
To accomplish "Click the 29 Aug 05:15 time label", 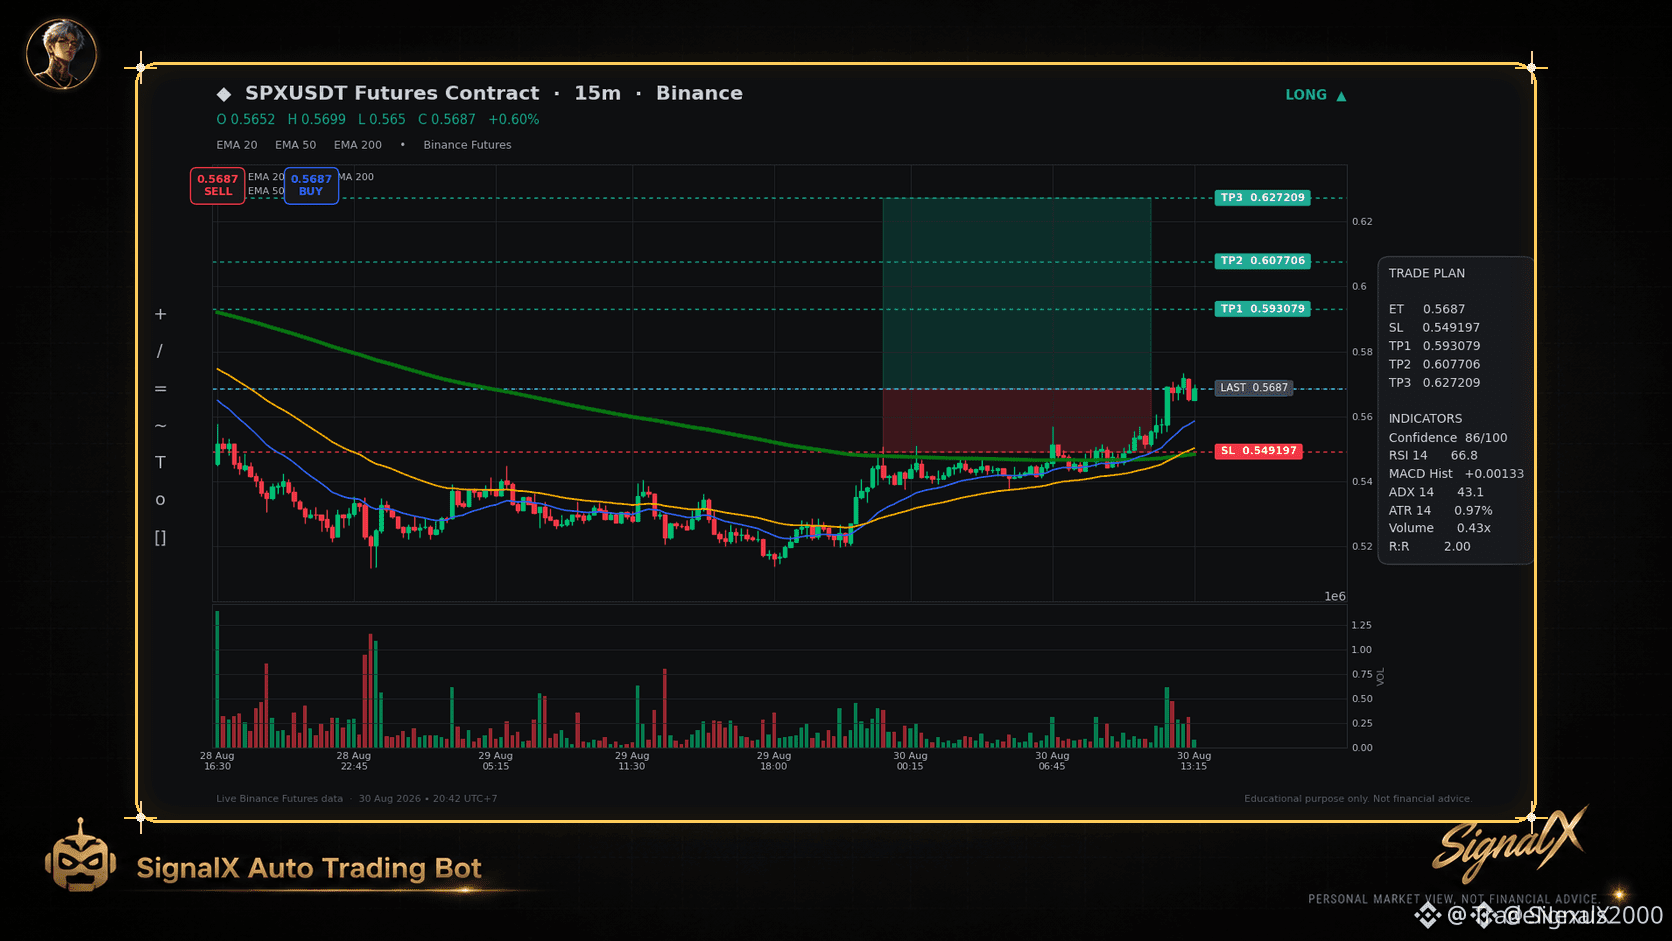I will (496, 761).
